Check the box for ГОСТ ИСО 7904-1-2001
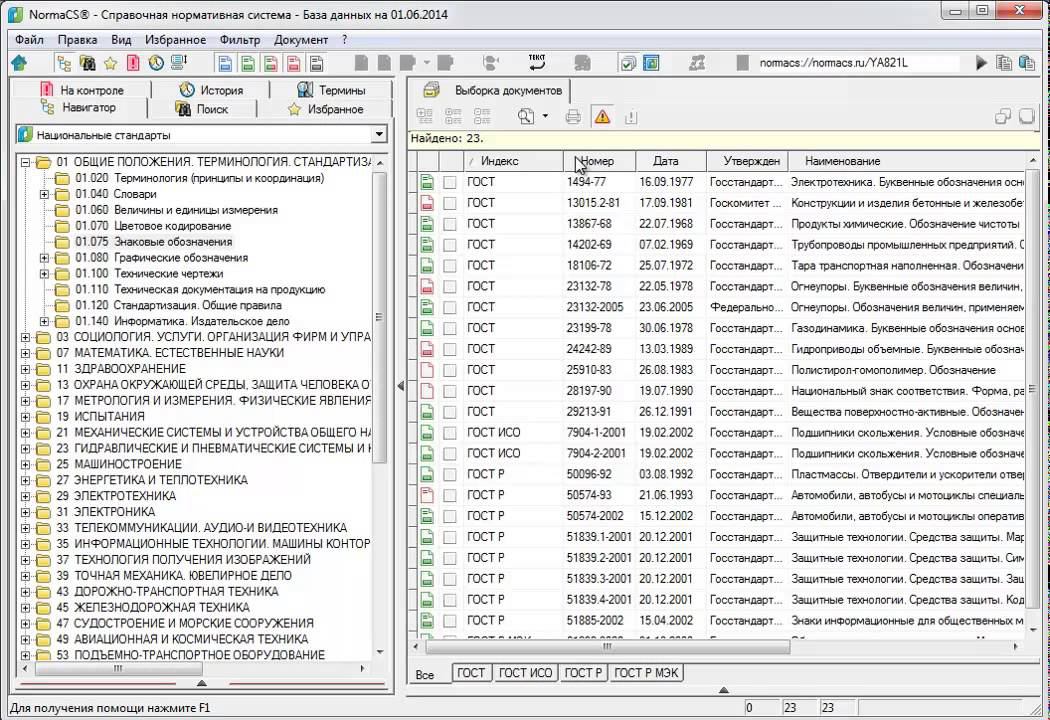The width and height of the screenshot is (1050, 720). point(450,433)
